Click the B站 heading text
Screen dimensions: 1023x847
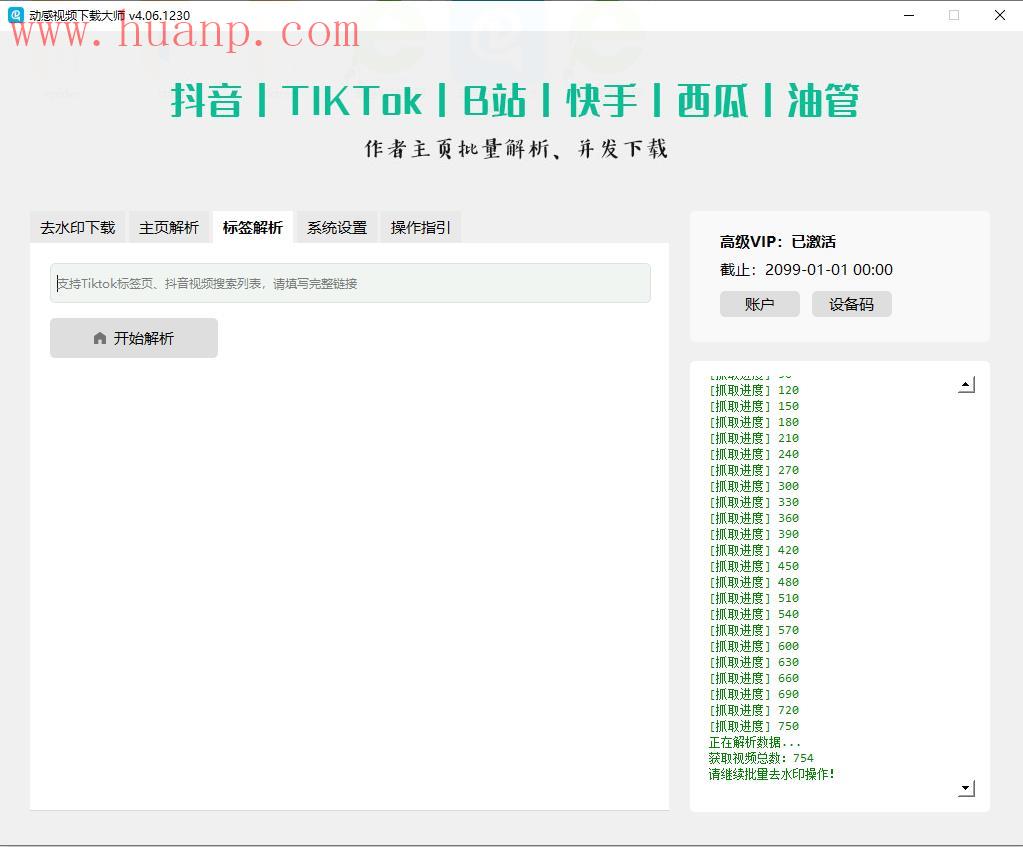[x=494, y=100]
